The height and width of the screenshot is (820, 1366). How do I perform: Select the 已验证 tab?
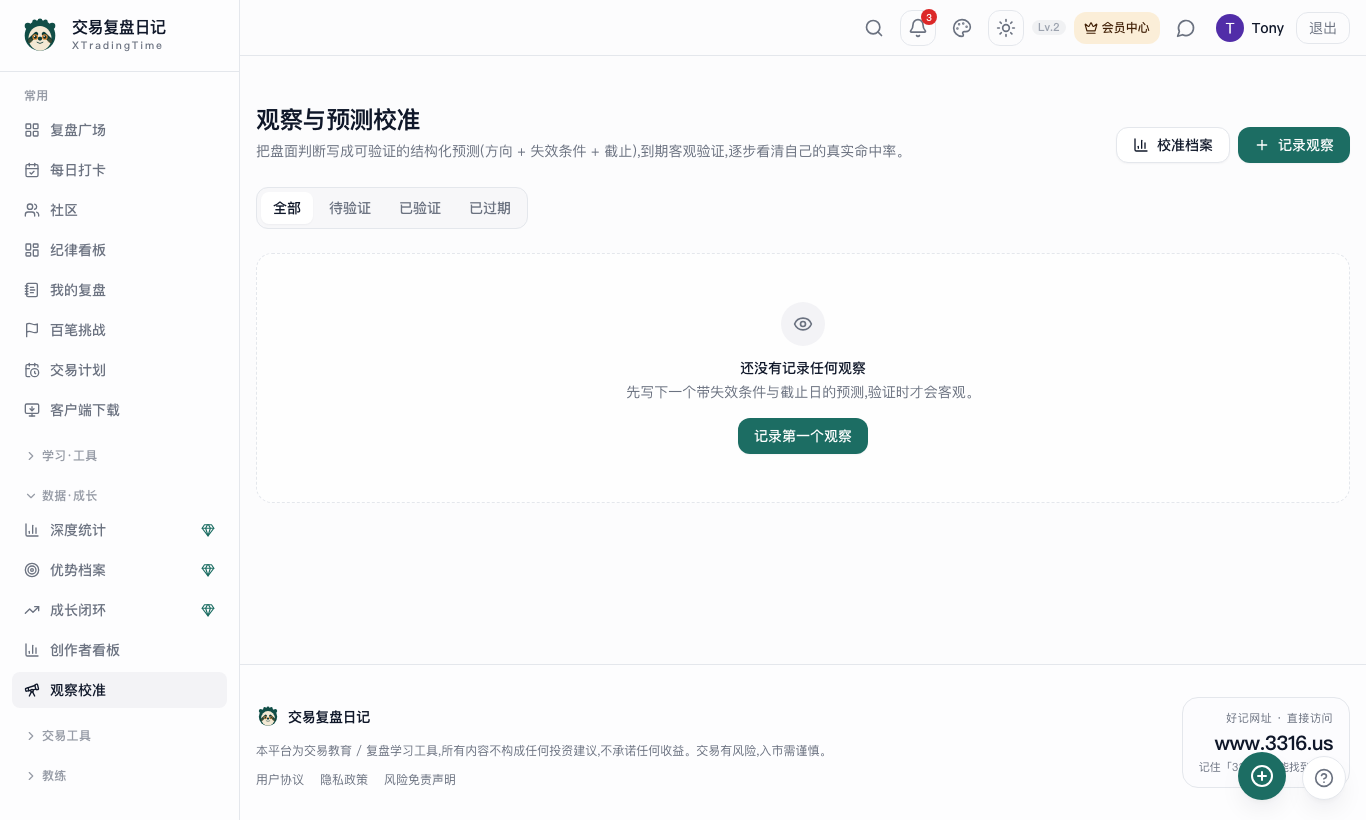click(x=420, y=208)
